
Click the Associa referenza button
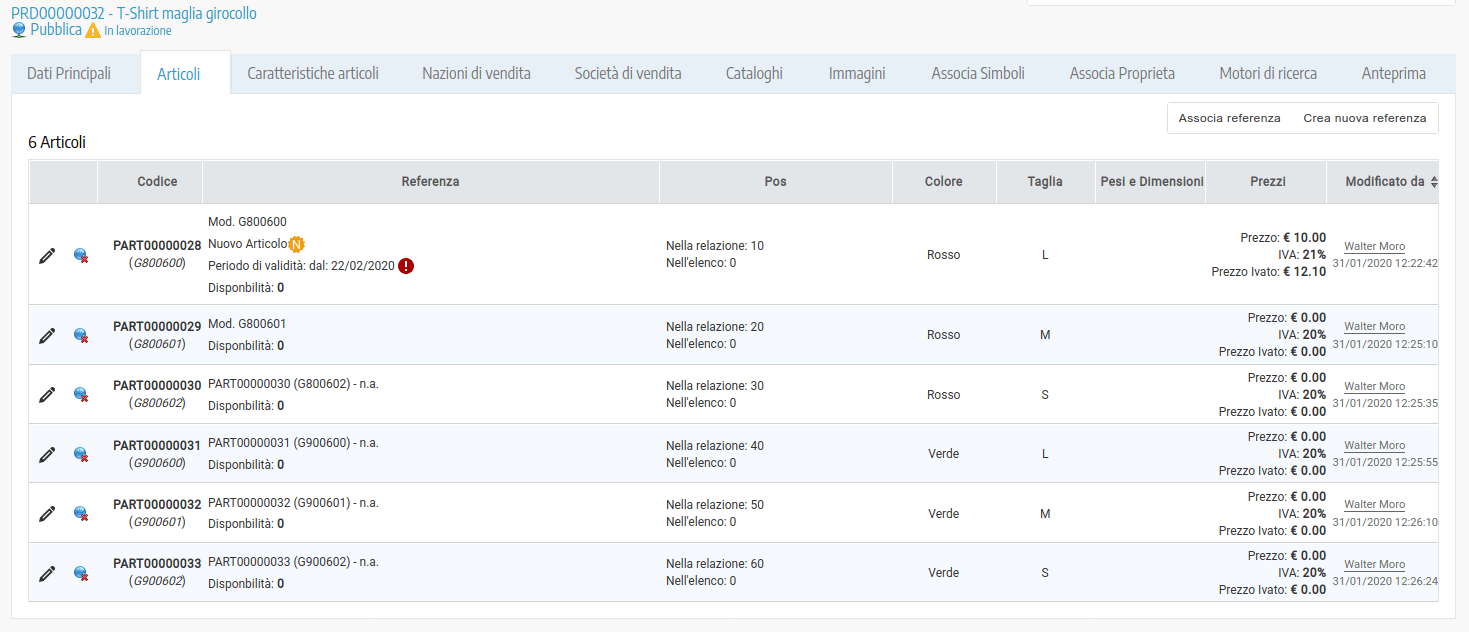[x=1229, y=118]
